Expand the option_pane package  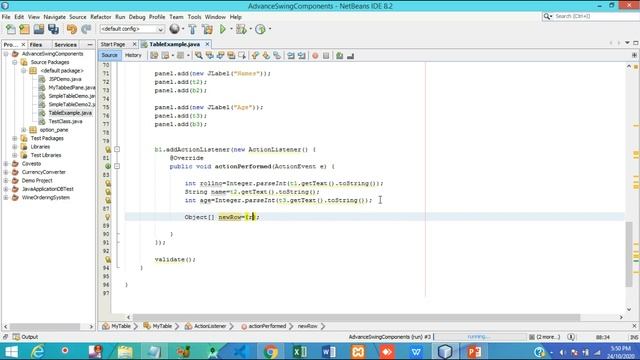[x=24, y=130]
